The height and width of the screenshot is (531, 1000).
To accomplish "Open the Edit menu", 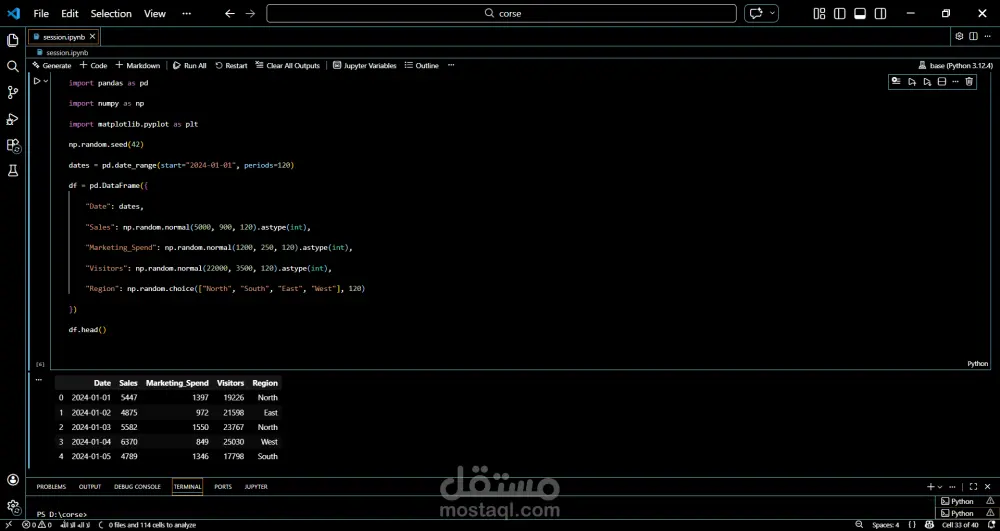I will 70,13.
